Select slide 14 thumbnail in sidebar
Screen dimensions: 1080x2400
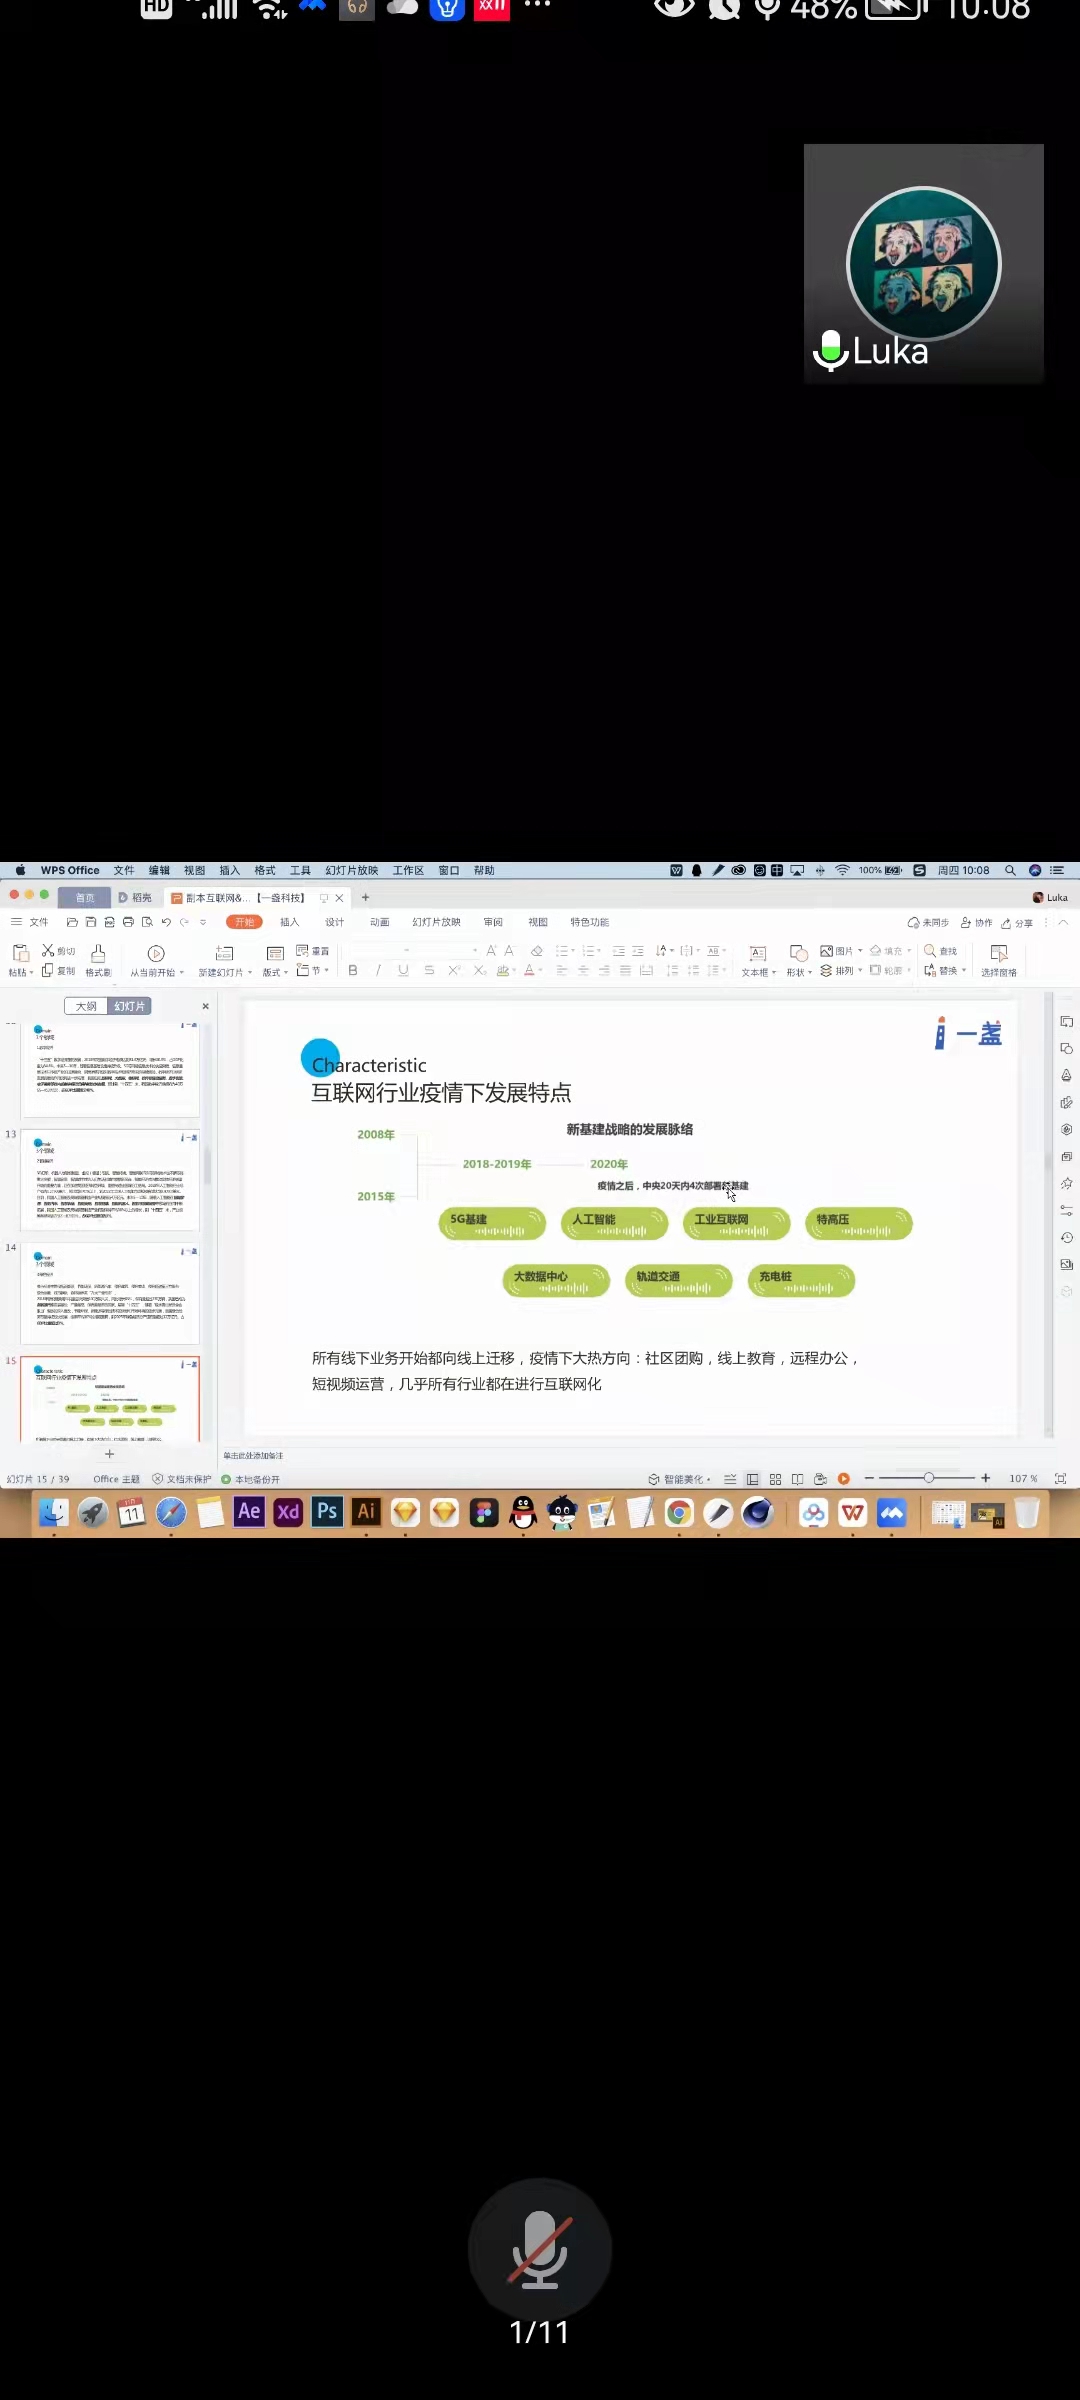[x=110, y=1293]
